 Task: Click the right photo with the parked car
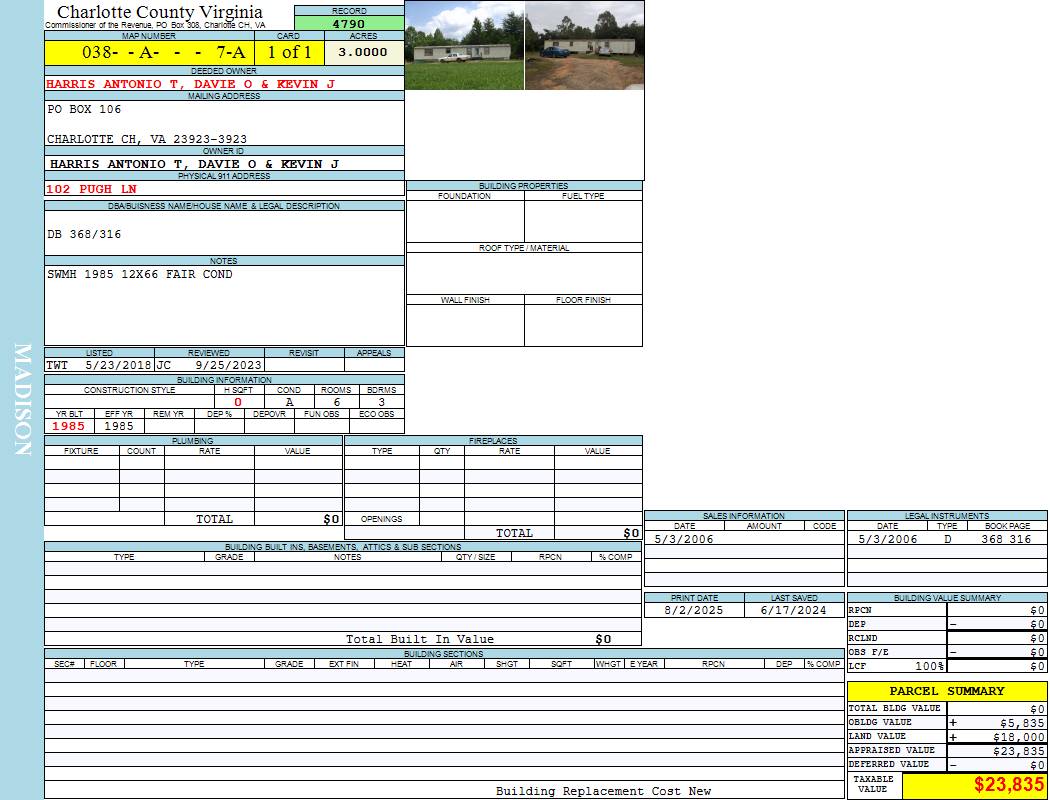(x=584, y=45)
